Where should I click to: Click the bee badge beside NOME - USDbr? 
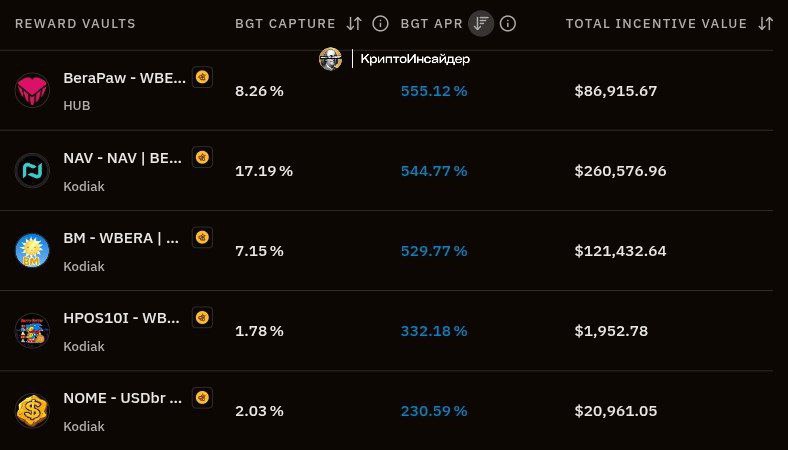(x=202, y=398)
